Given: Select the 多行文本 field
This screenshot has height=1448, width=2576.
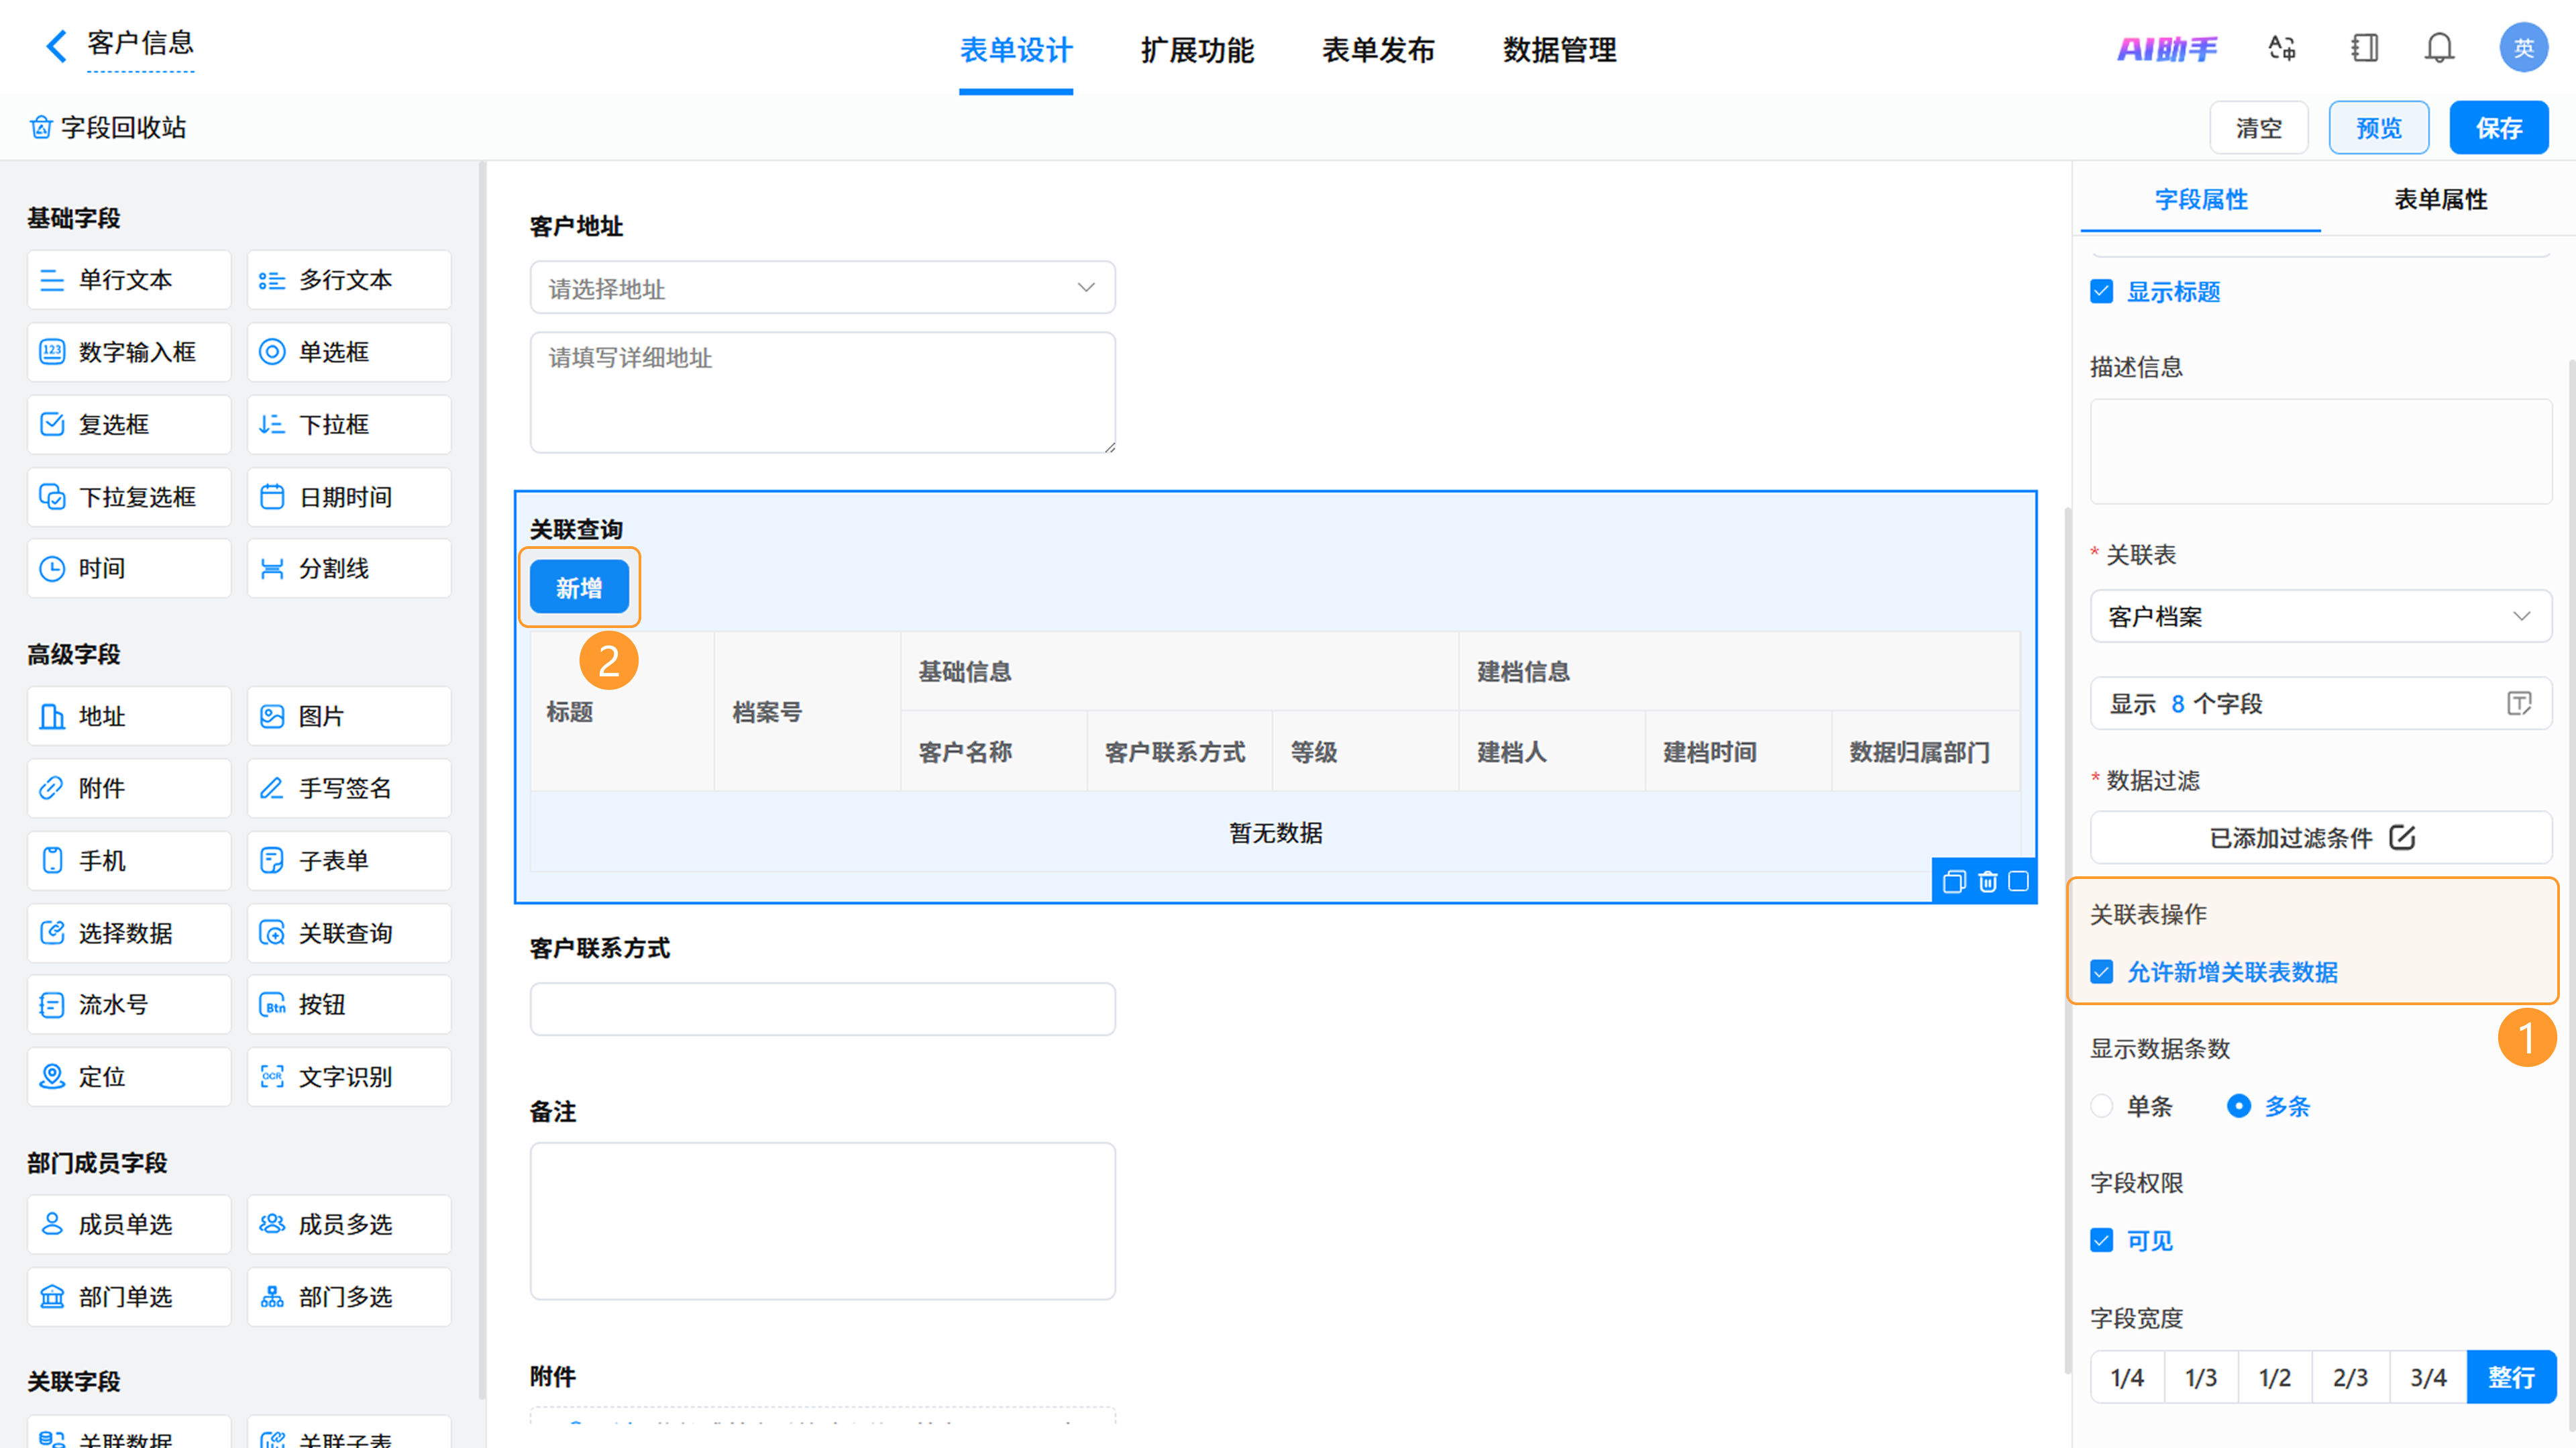Looking at the screenshot, I should (349, 280).
